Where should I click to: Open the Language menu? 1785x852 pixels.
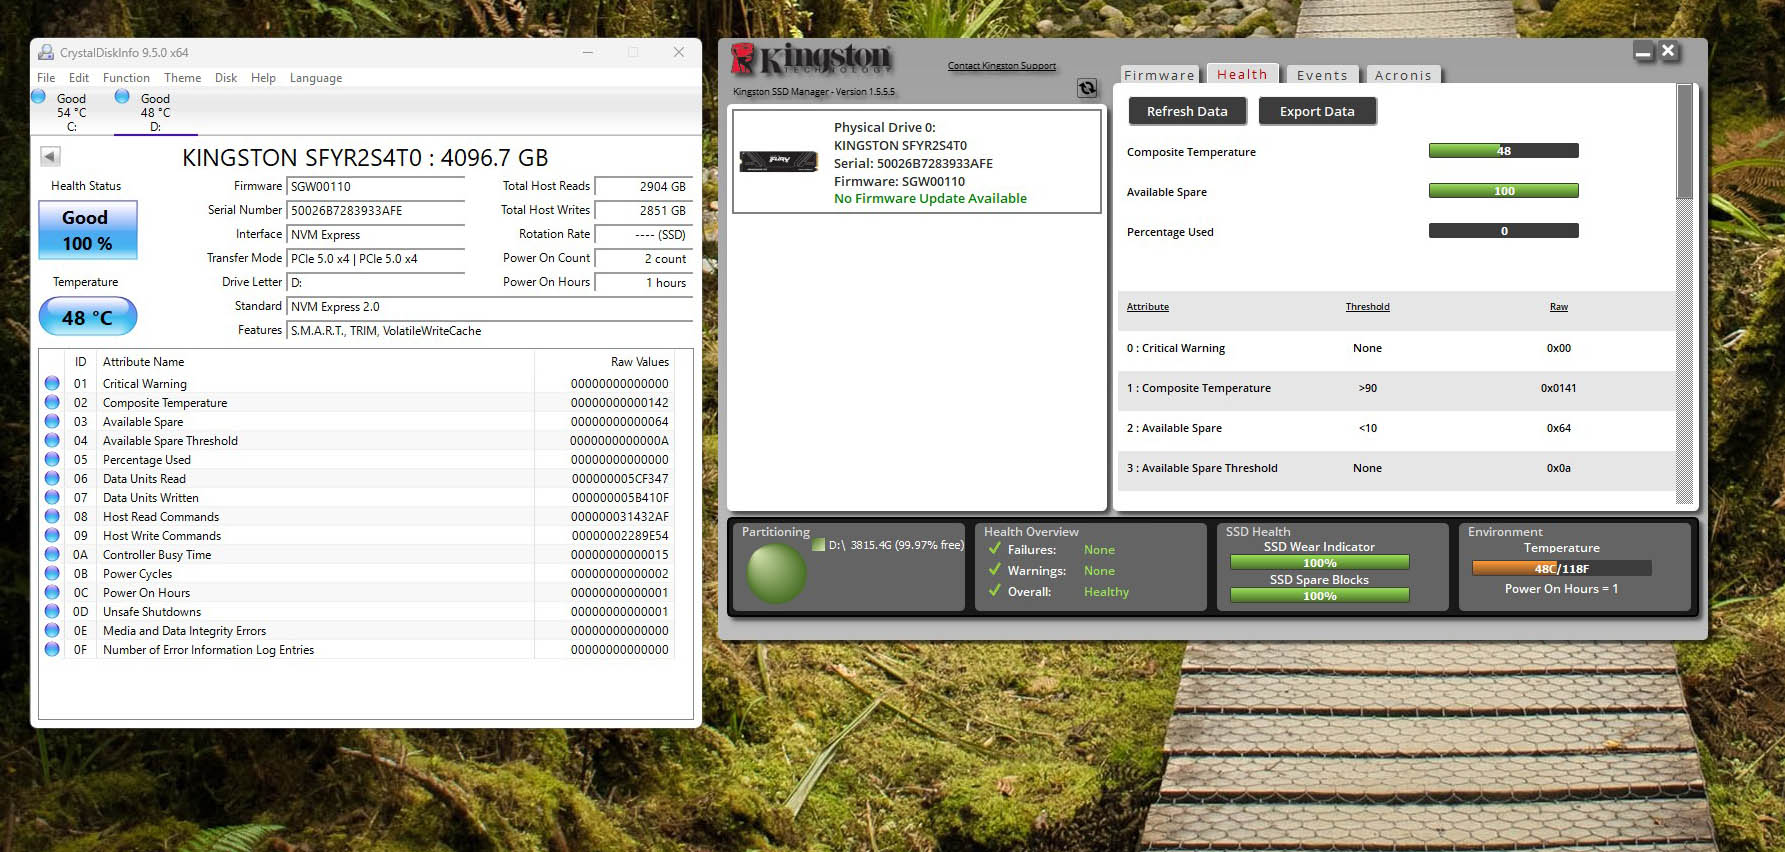316,77
